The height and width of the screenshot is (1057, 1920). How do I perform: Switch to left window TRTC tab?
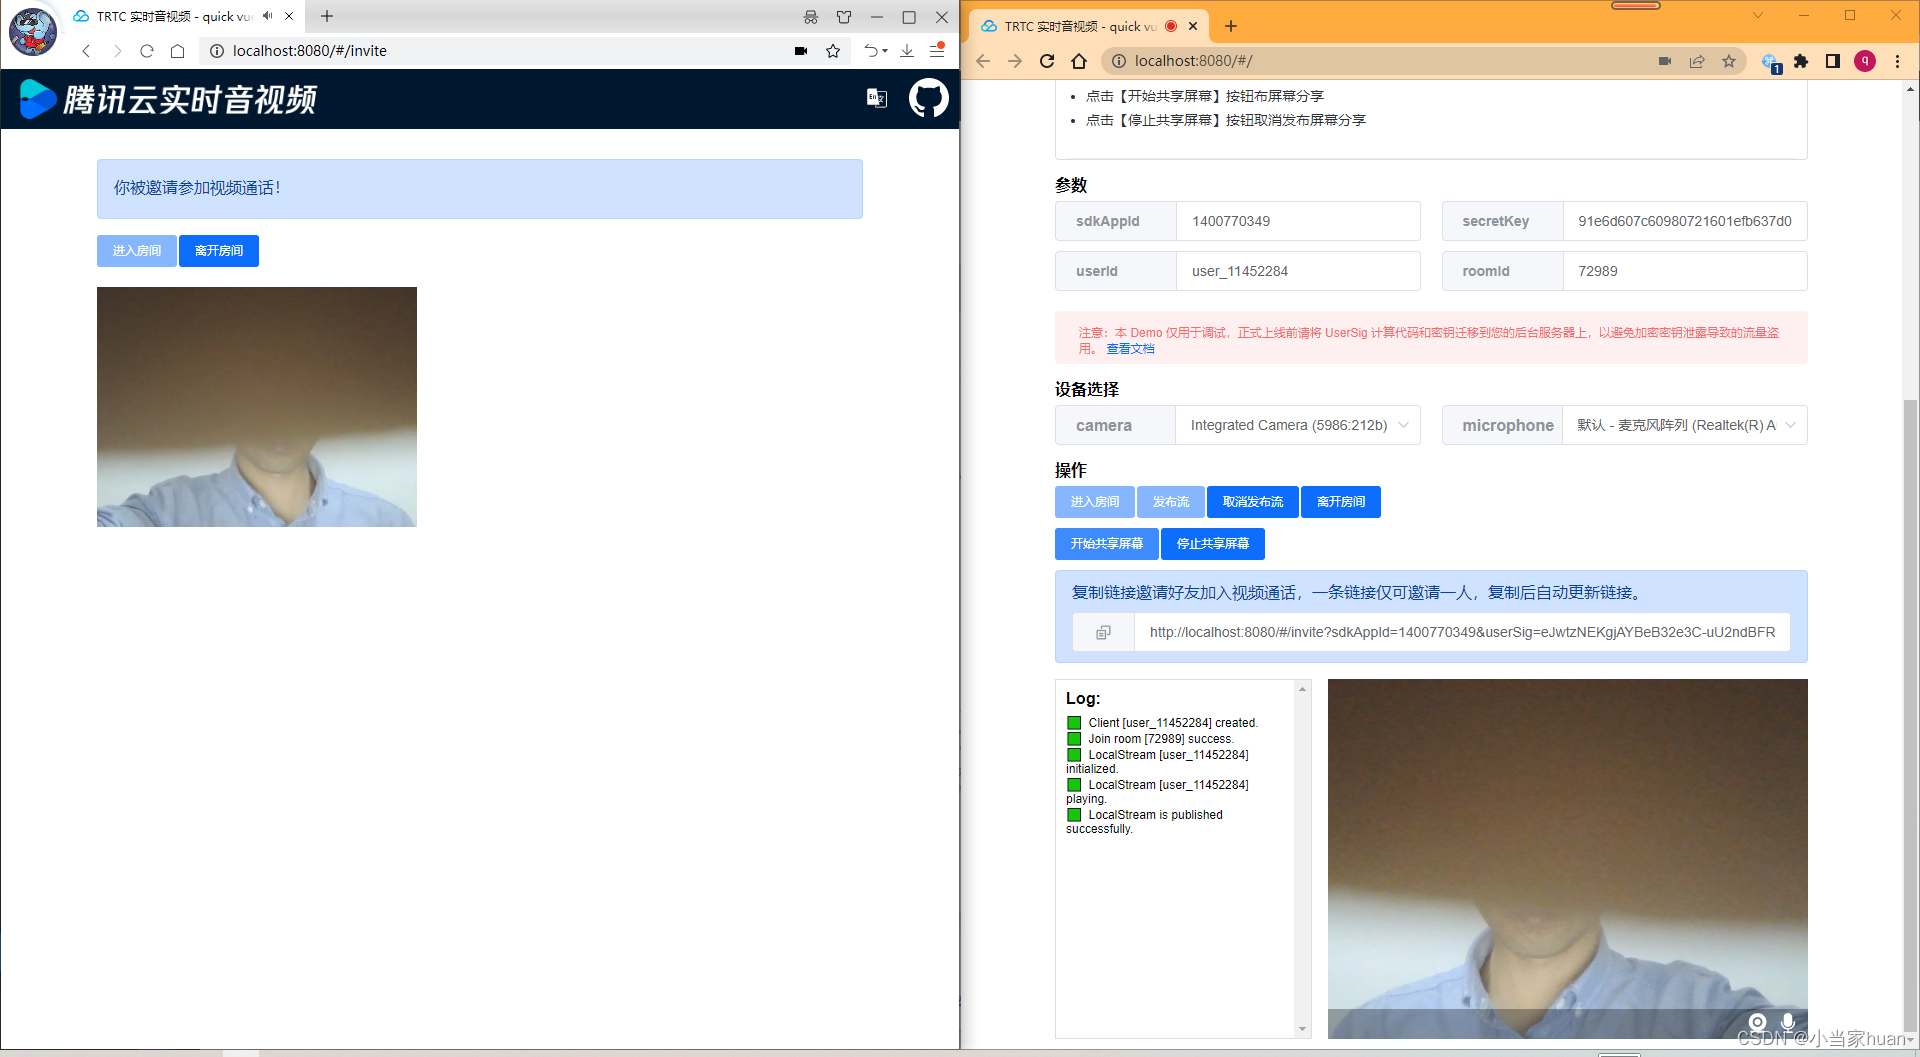[174, 16]
